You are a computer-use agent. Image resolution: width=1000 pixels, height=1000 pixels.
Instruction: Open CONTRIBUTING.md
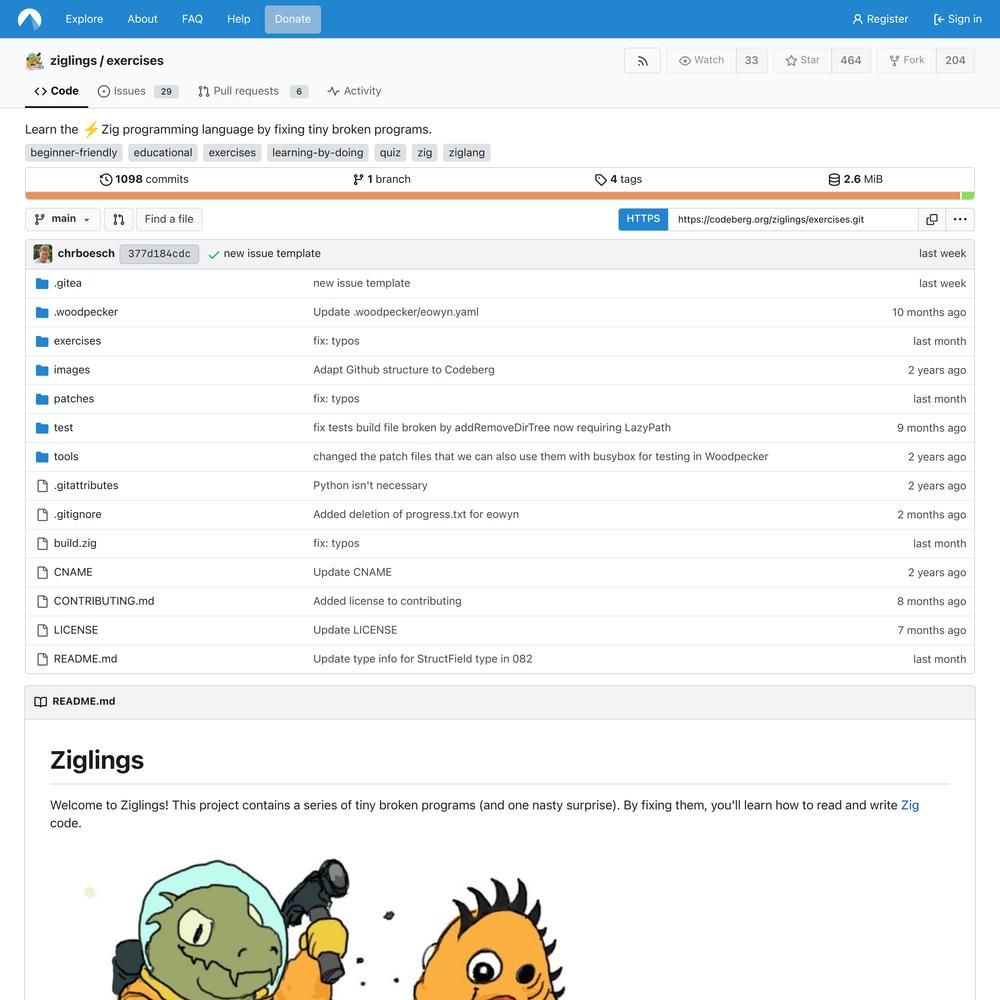coord(104,601)
